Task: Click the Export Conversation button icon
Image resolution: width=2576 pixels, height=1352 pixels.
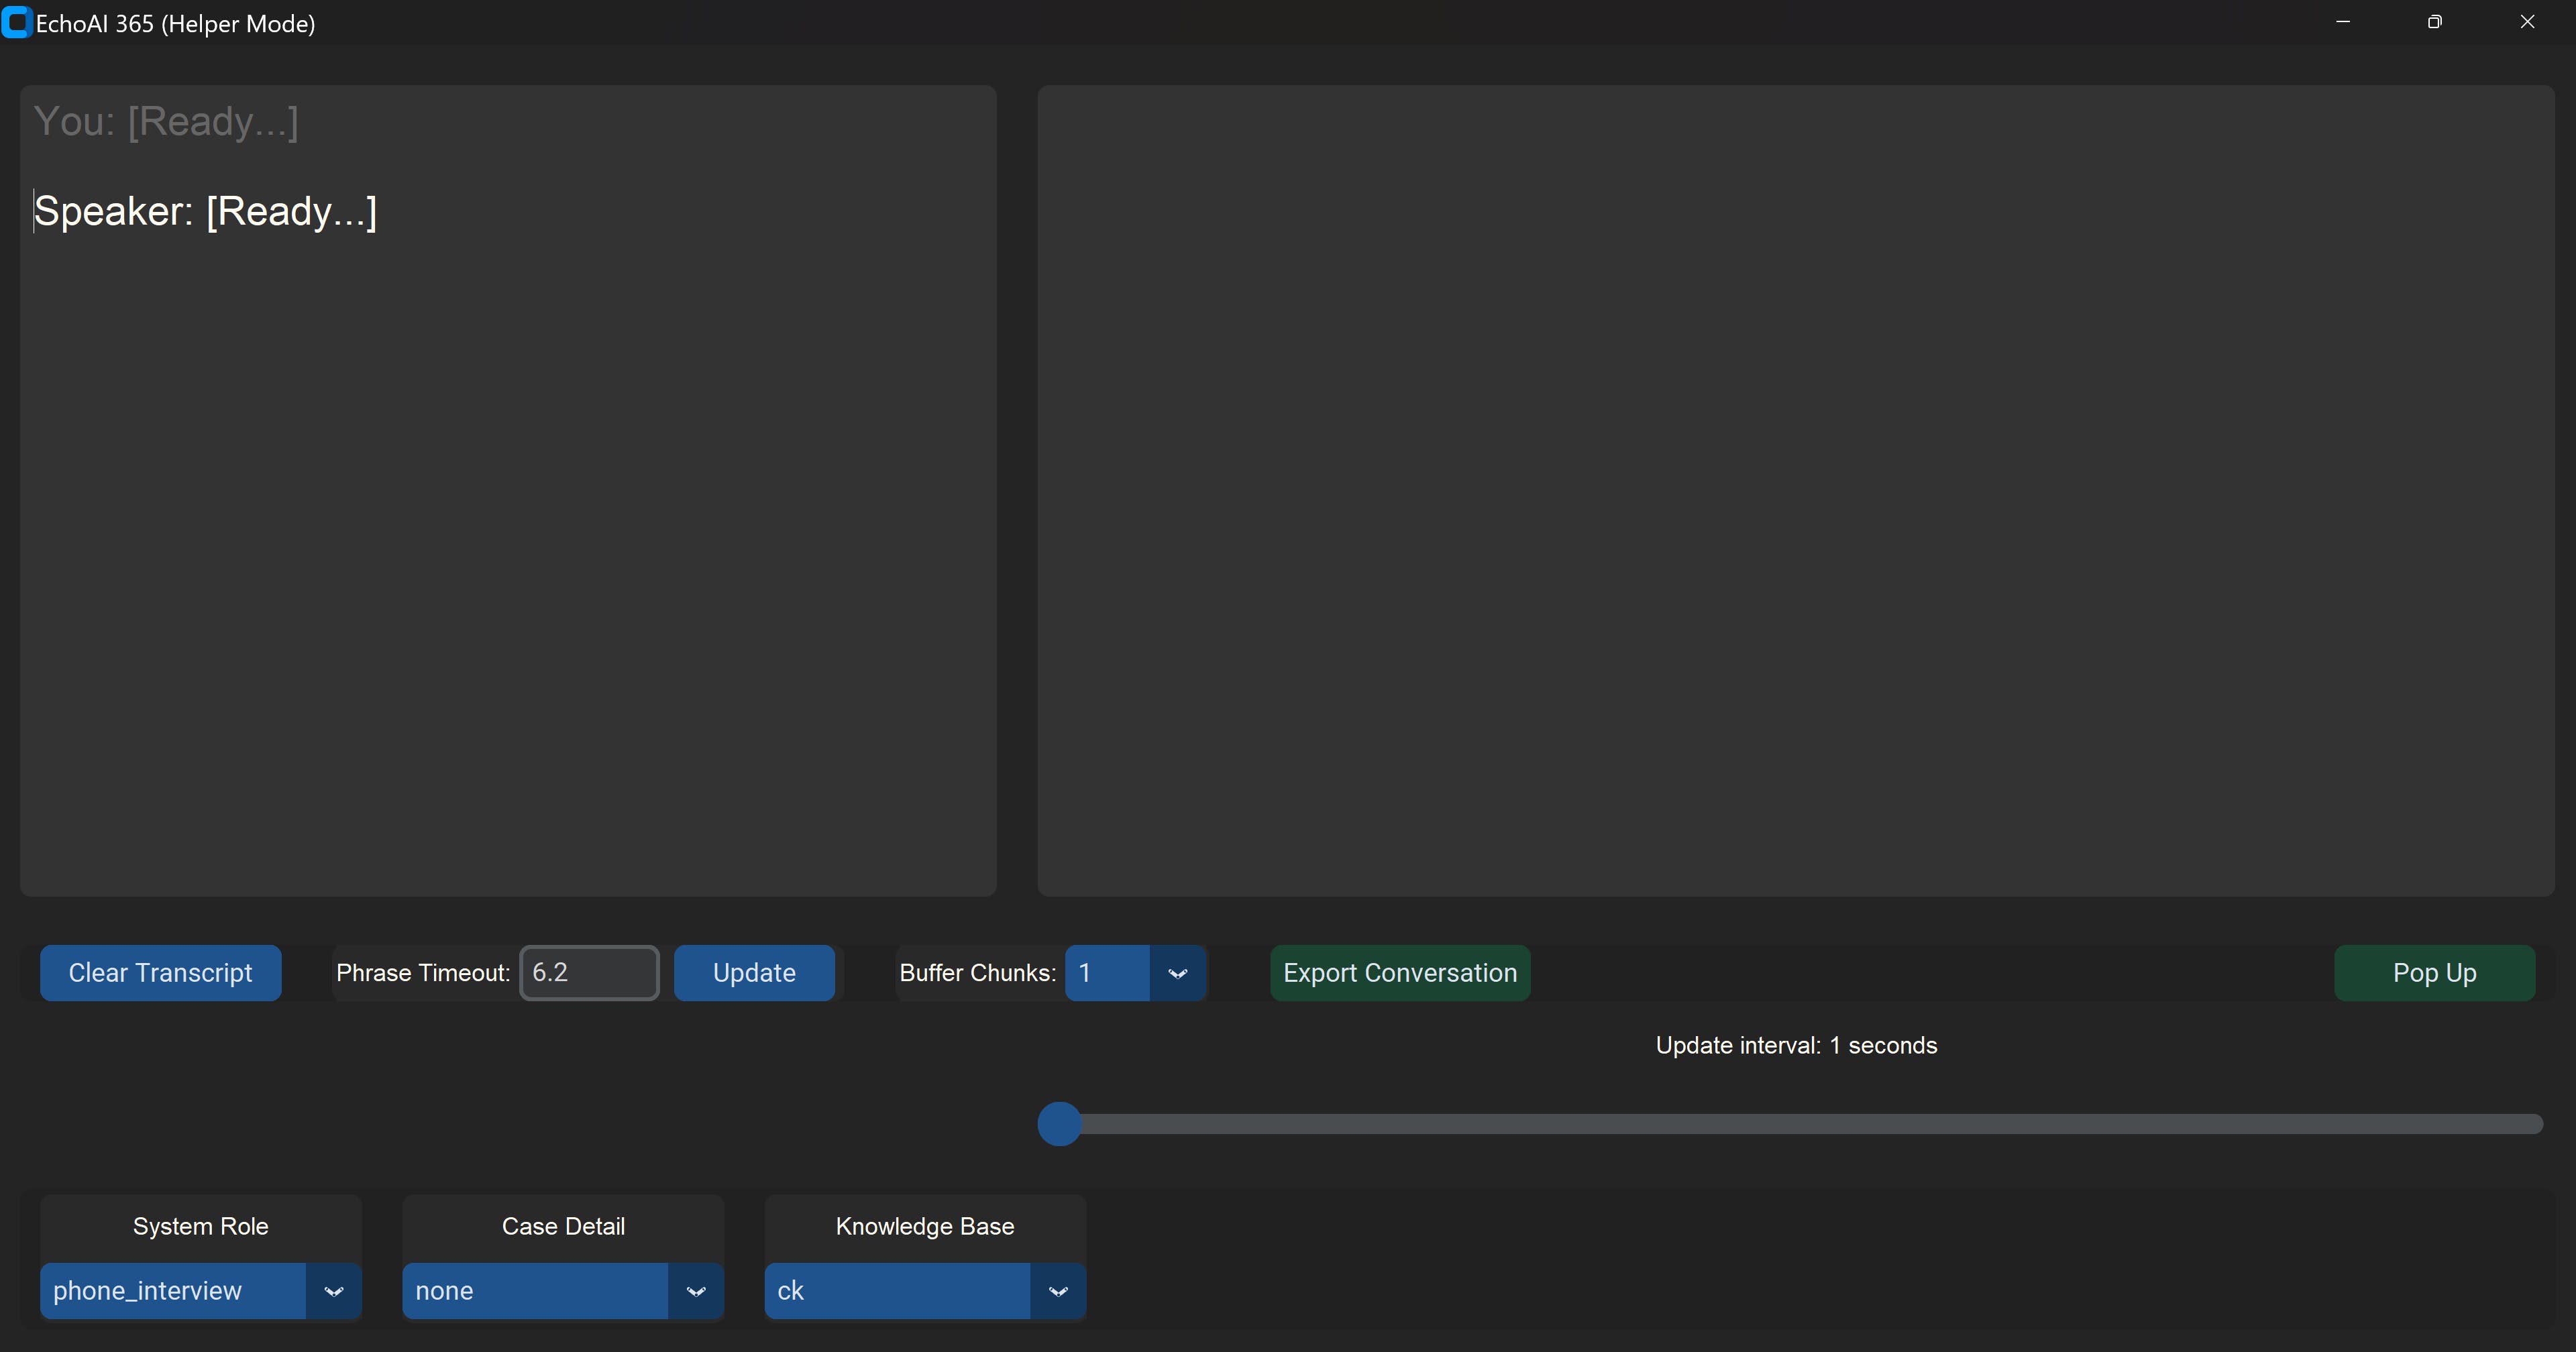Action: point(1402,972)
